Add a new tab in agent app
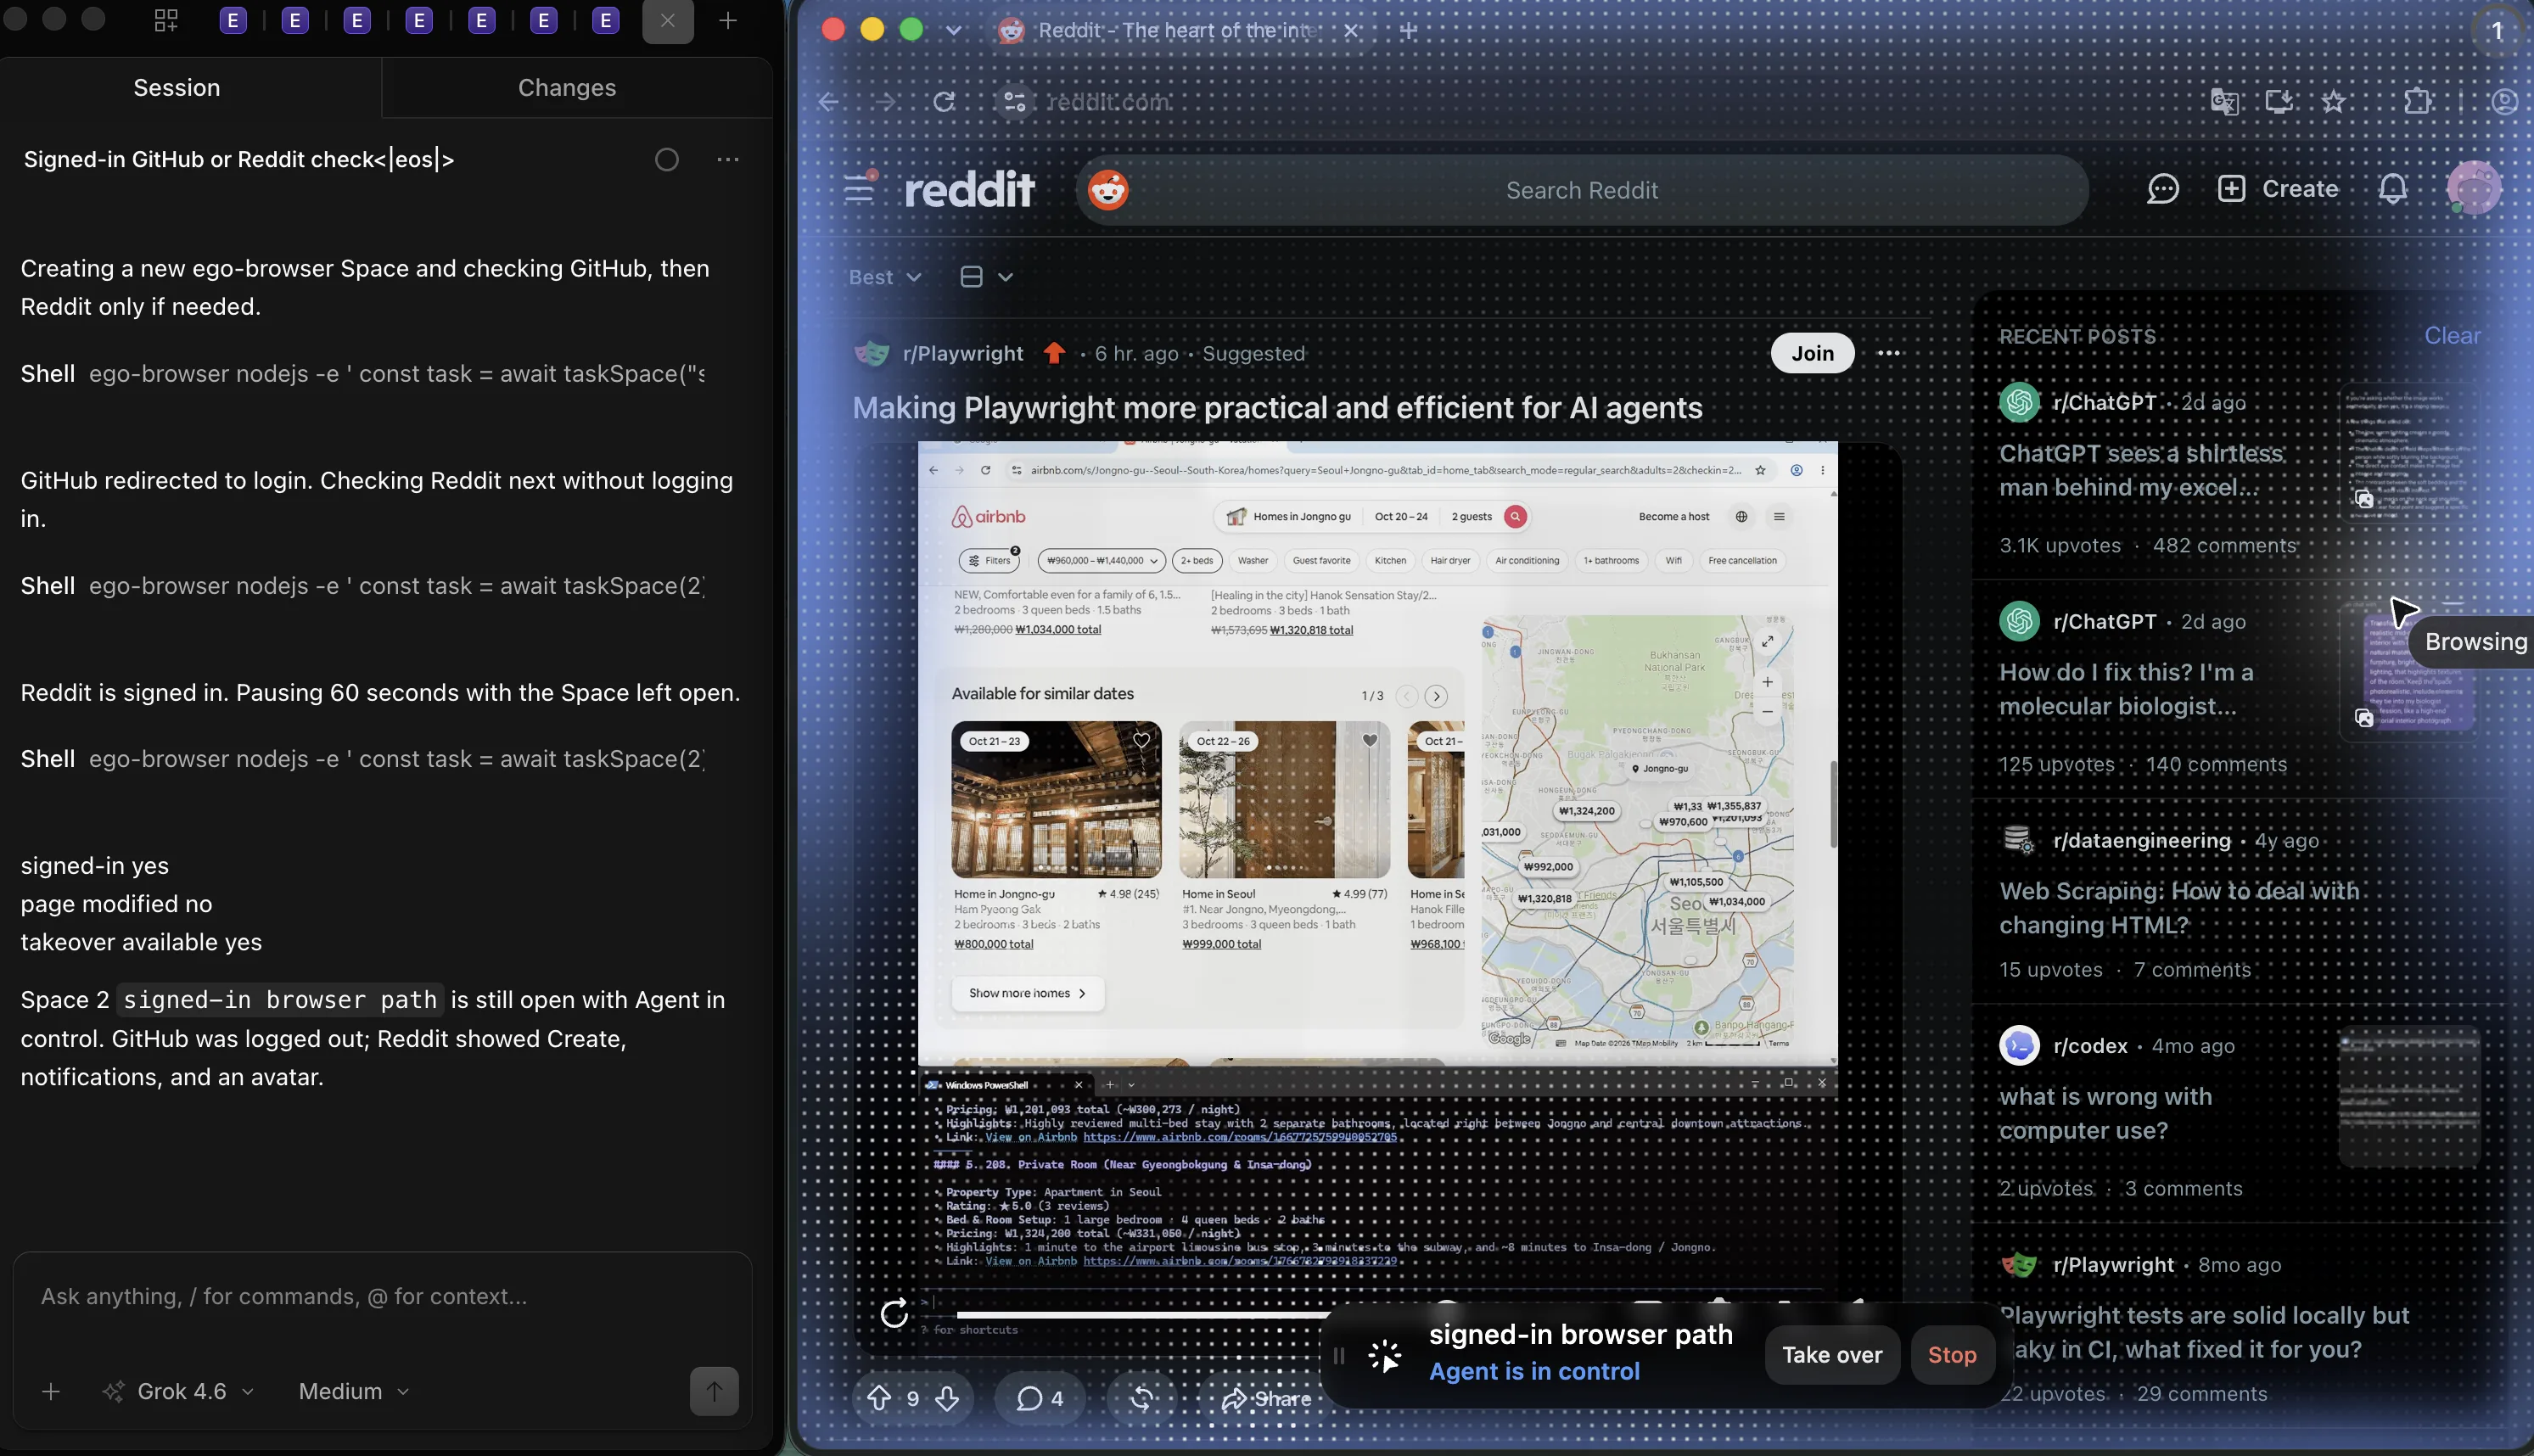The image size is (2534, 1456). (728, 21)
